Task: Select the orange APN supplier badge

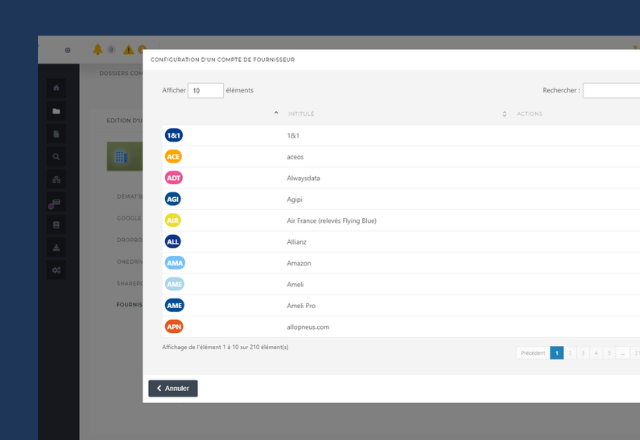Action: pos(174,327)
